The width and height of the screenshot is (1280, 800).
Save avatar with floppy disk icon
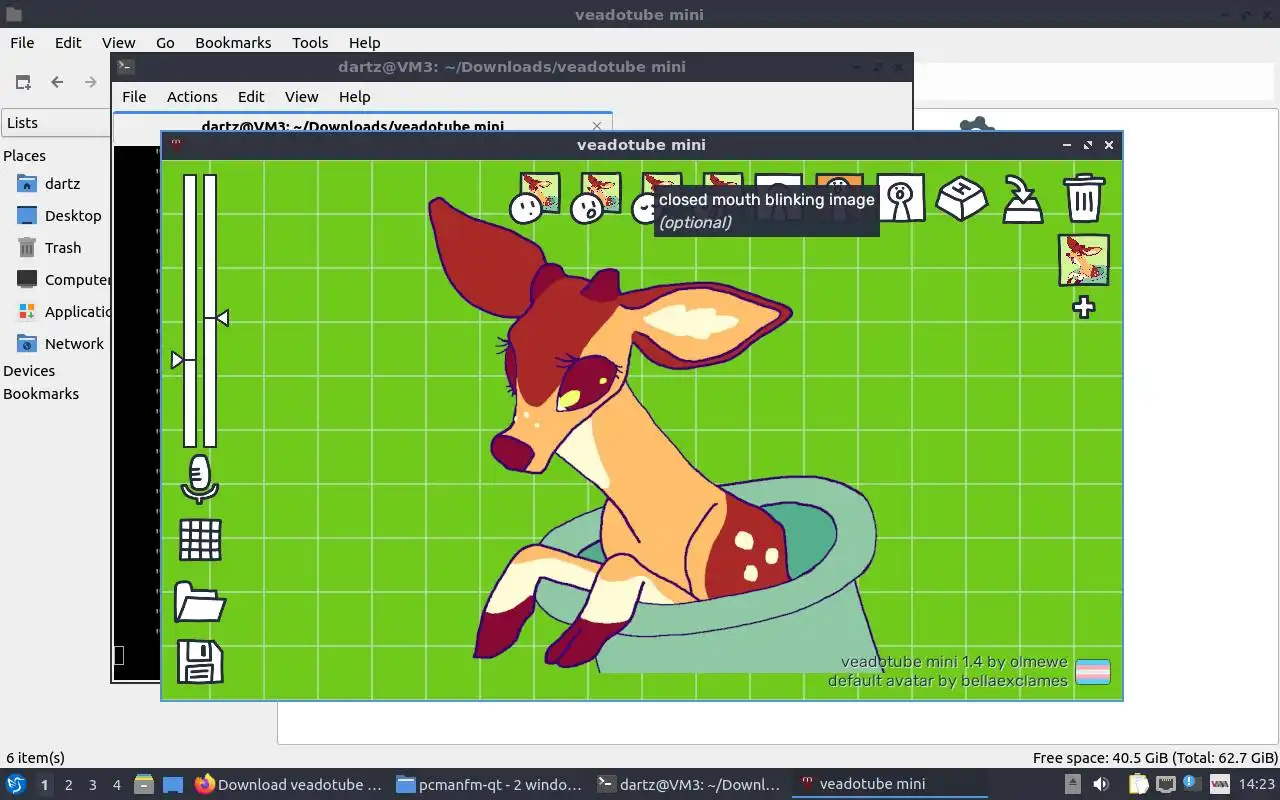(x=200, y=662)
